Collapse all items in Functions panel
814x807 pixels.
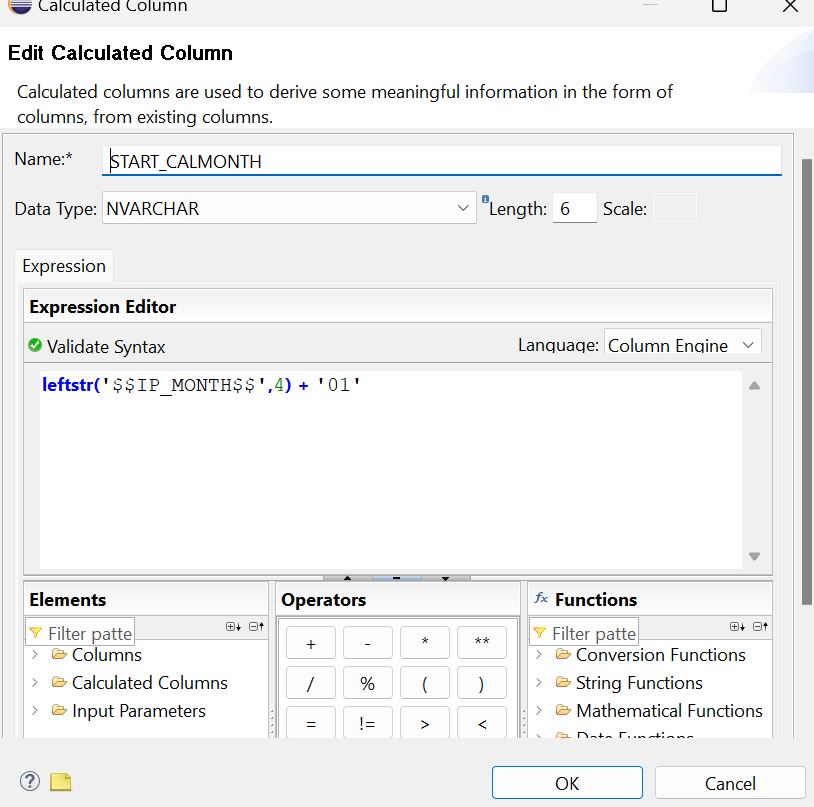(x=760, y=627)
